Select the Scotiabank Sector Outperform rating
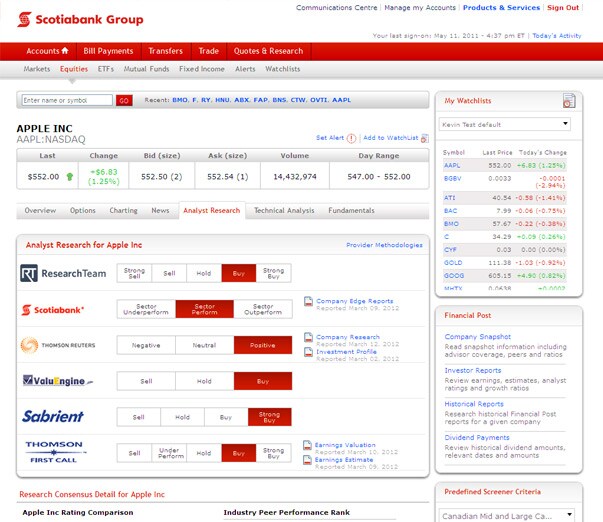The height and width of the screenshot is (522, 603). [263, 309]
